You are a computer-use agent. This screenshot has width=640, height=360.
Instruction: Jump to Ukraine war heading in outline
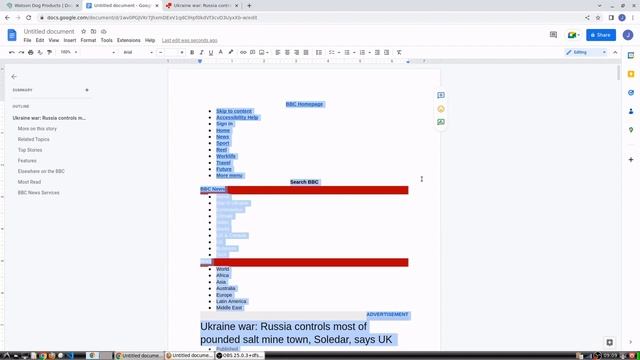pos(49,118)
